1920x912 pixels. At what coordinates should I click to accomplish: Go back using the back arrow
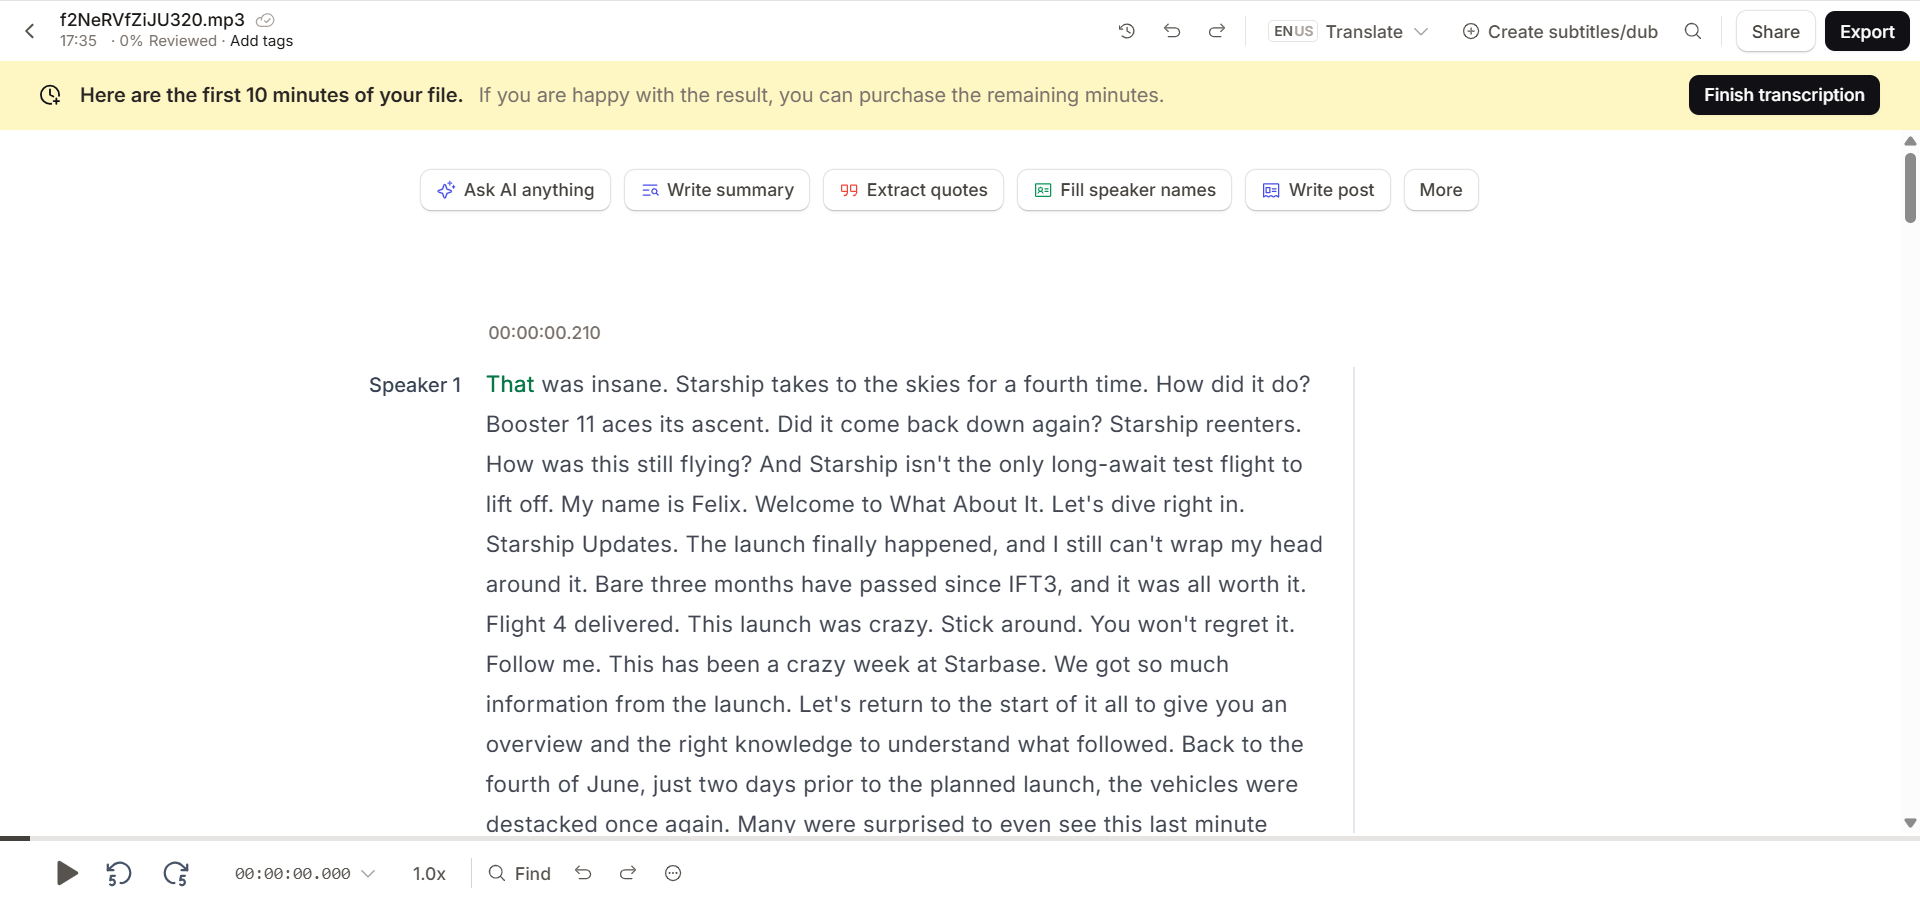(29, 31)
